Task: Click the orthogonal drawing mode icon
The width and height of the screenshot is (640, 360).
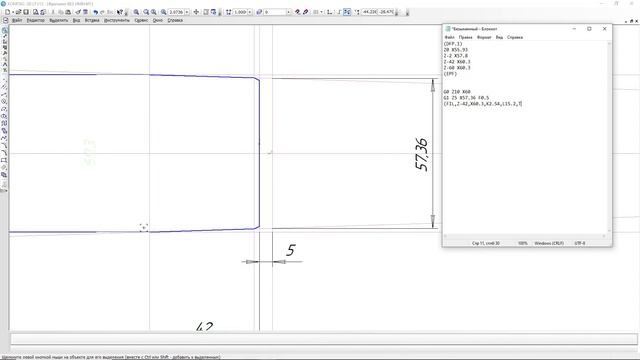Action: [x=339, y=12]
